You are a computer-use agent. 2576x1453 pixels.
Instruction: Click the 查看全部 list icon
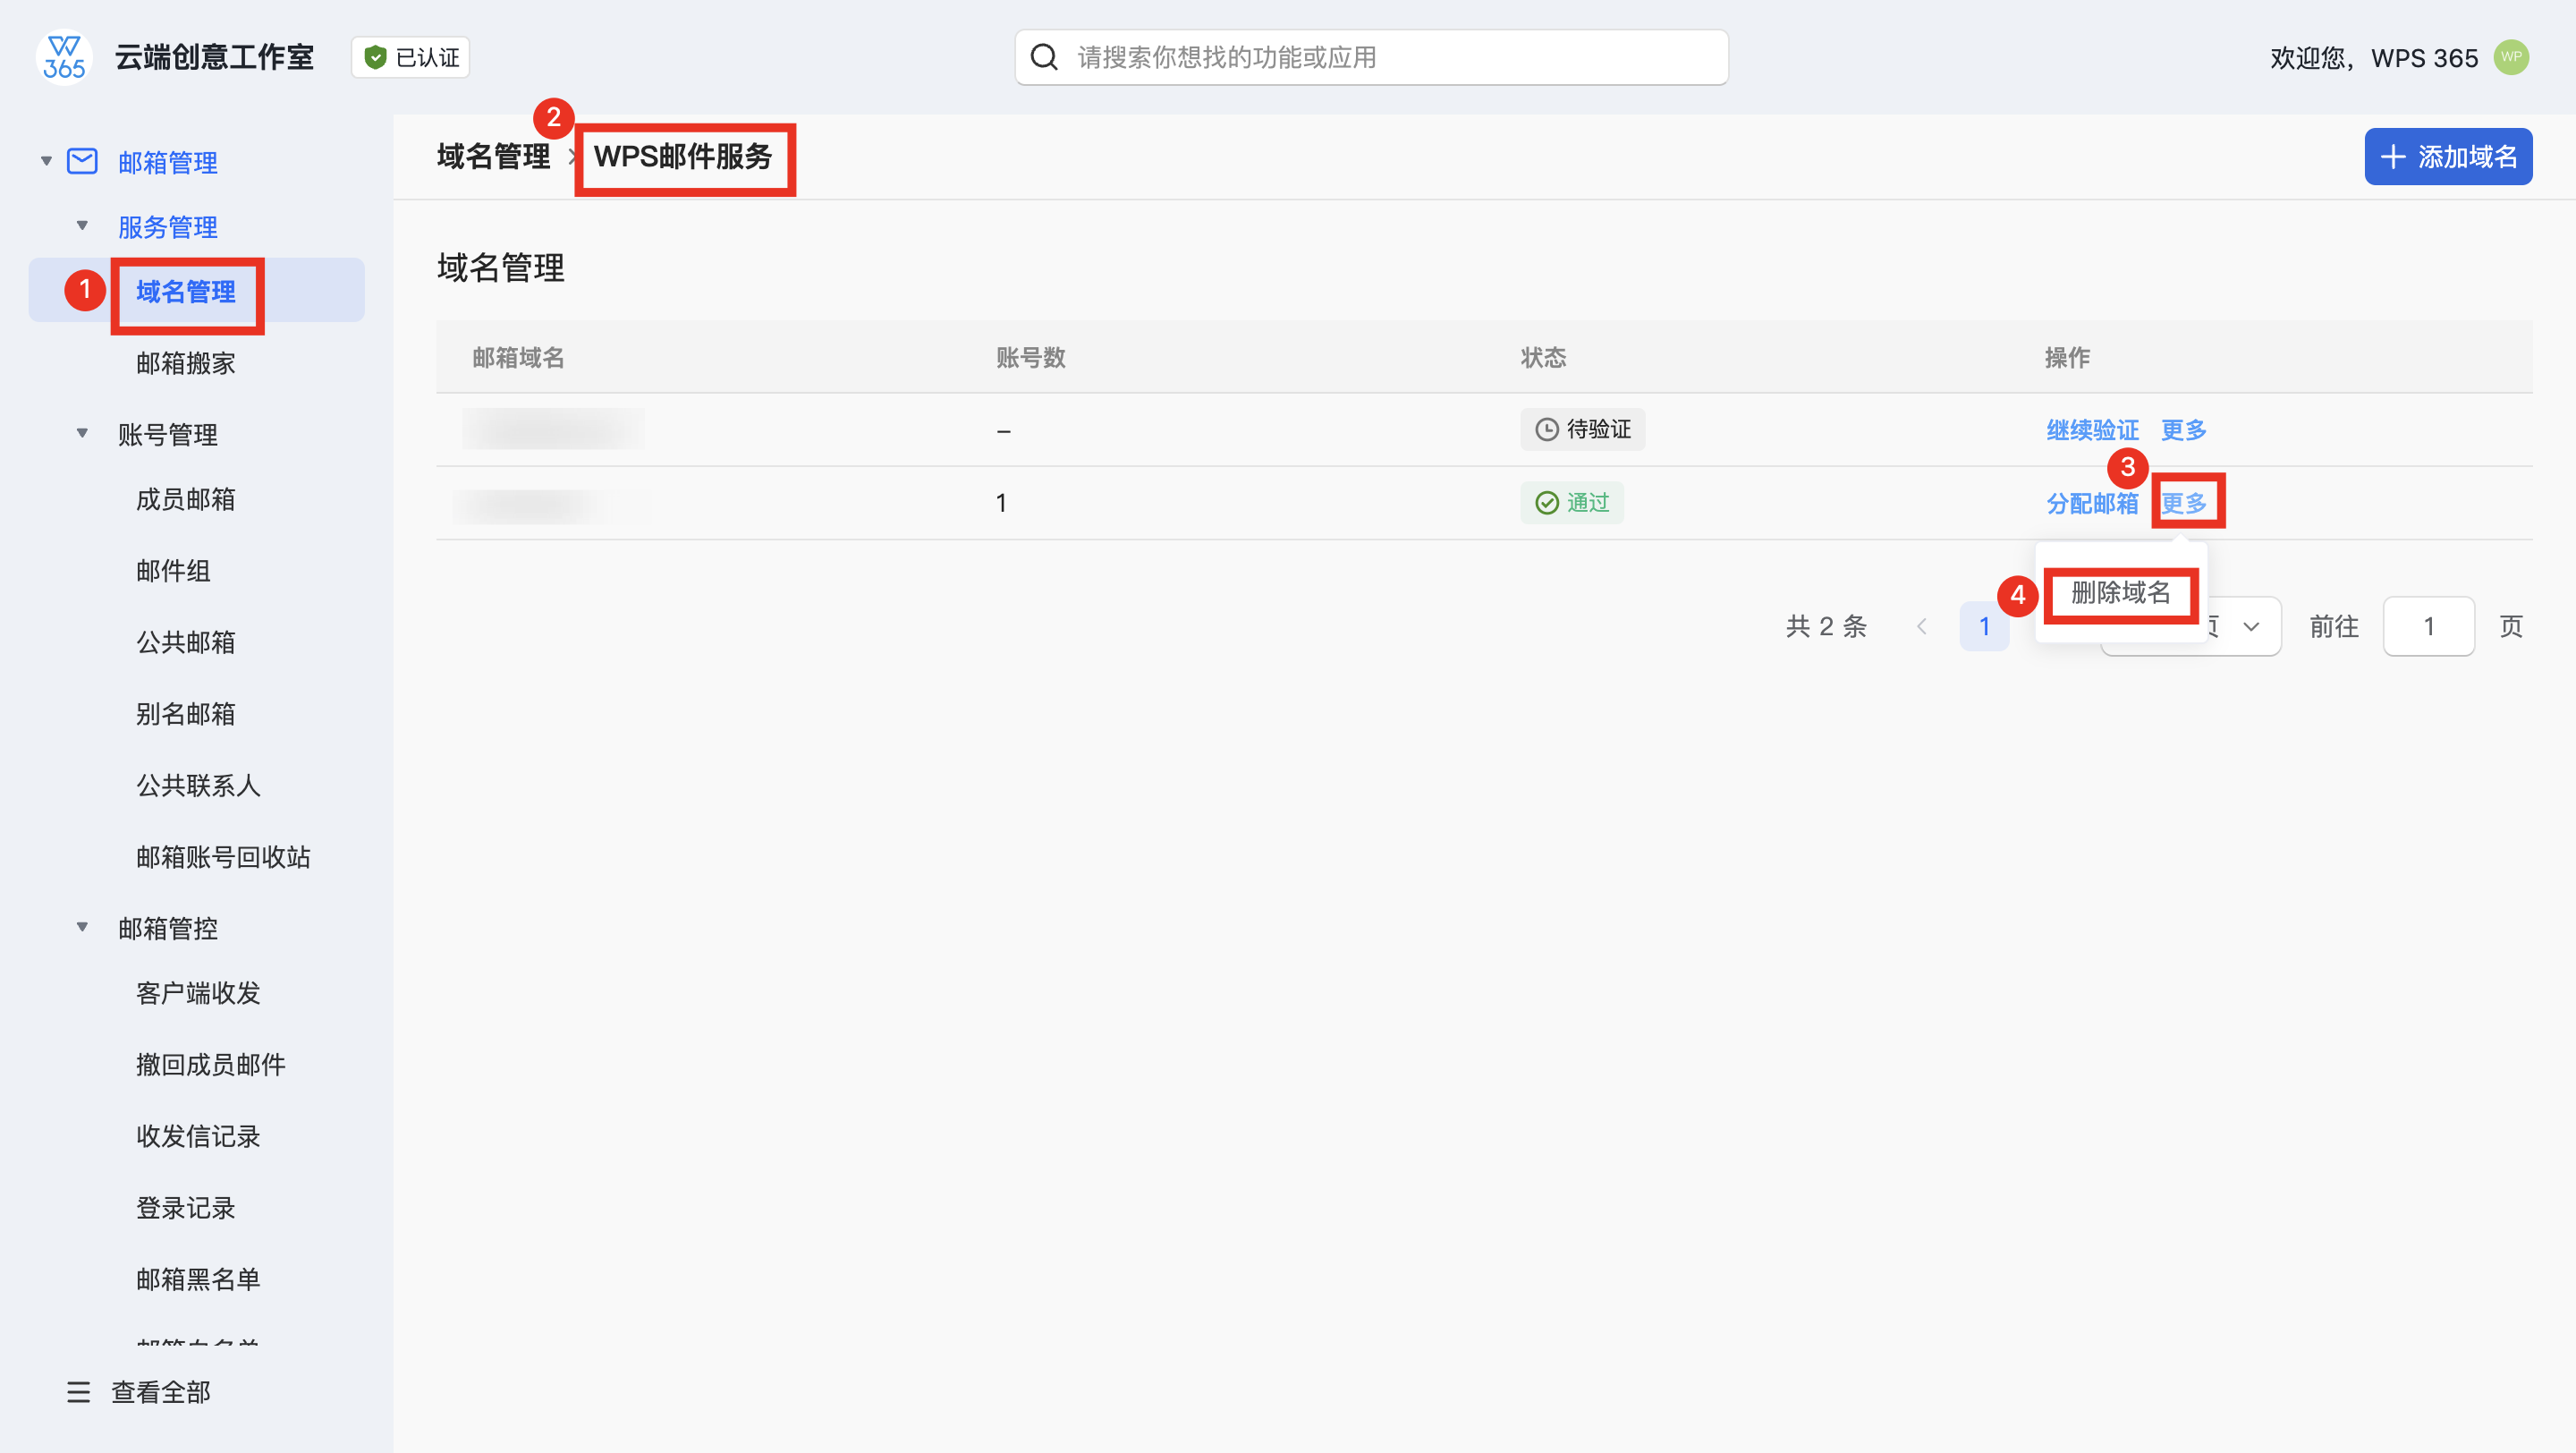[x=78, y=1391]
